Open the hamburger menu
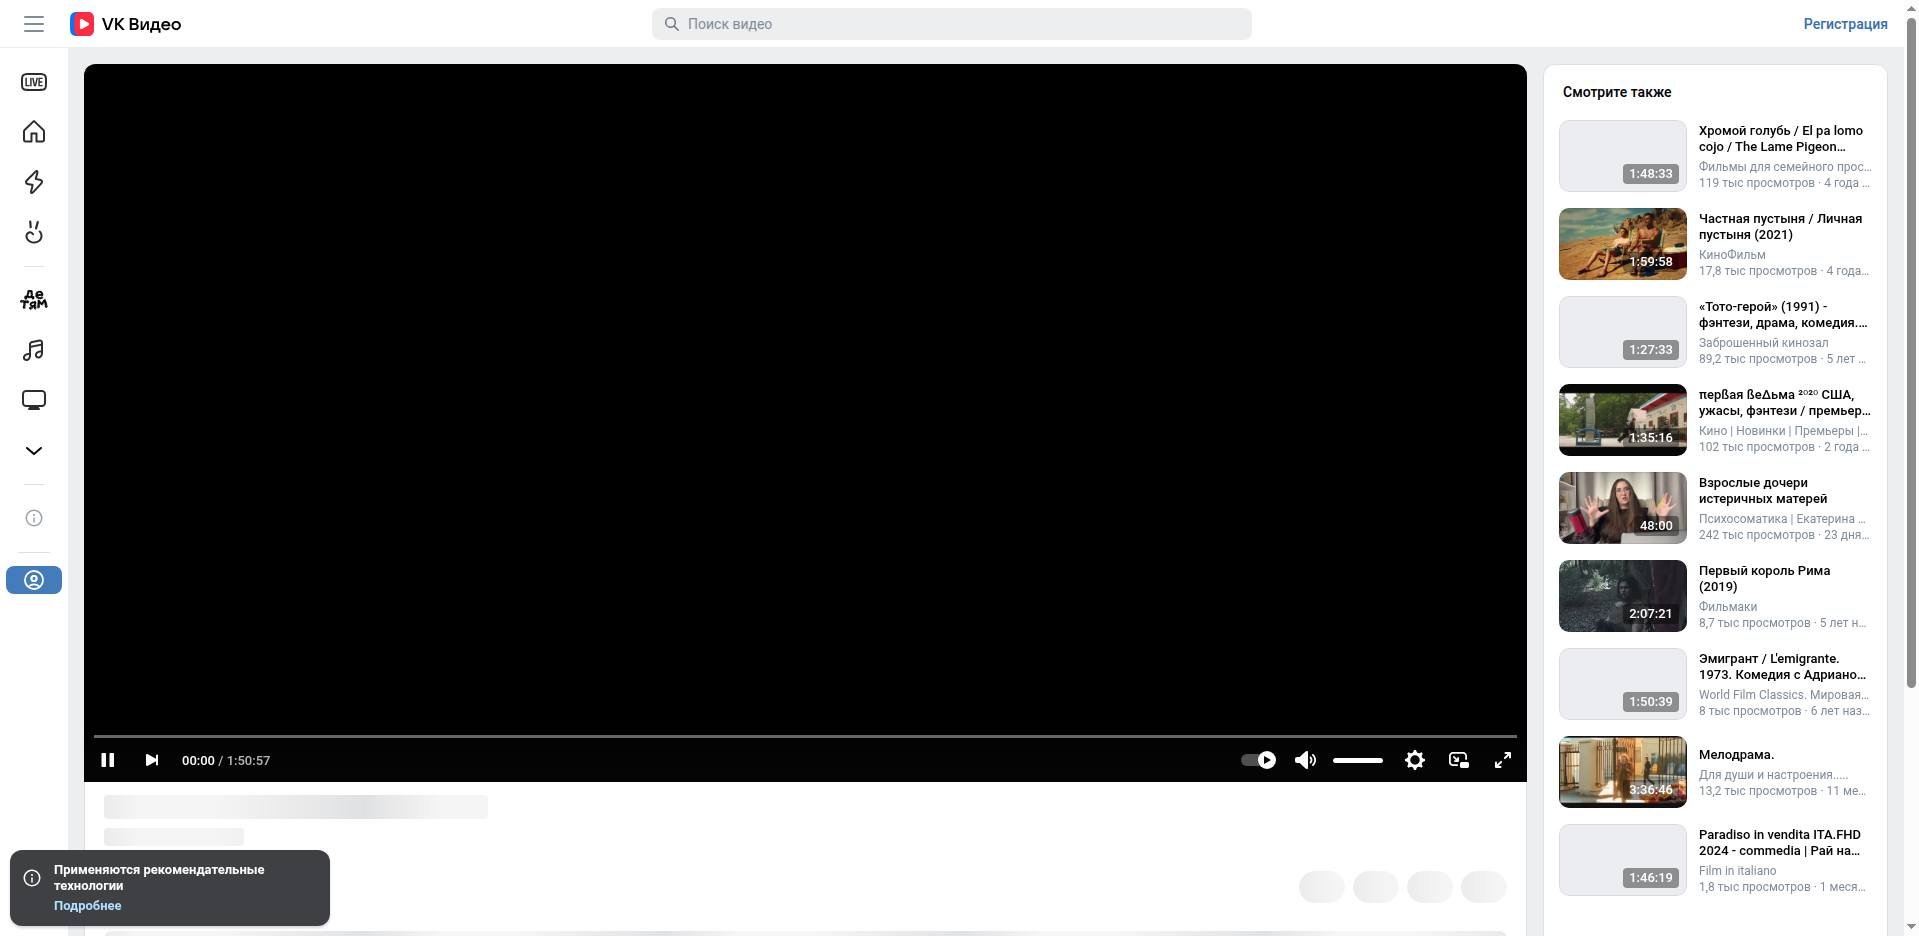The image size is (1919, 936). 34,24
